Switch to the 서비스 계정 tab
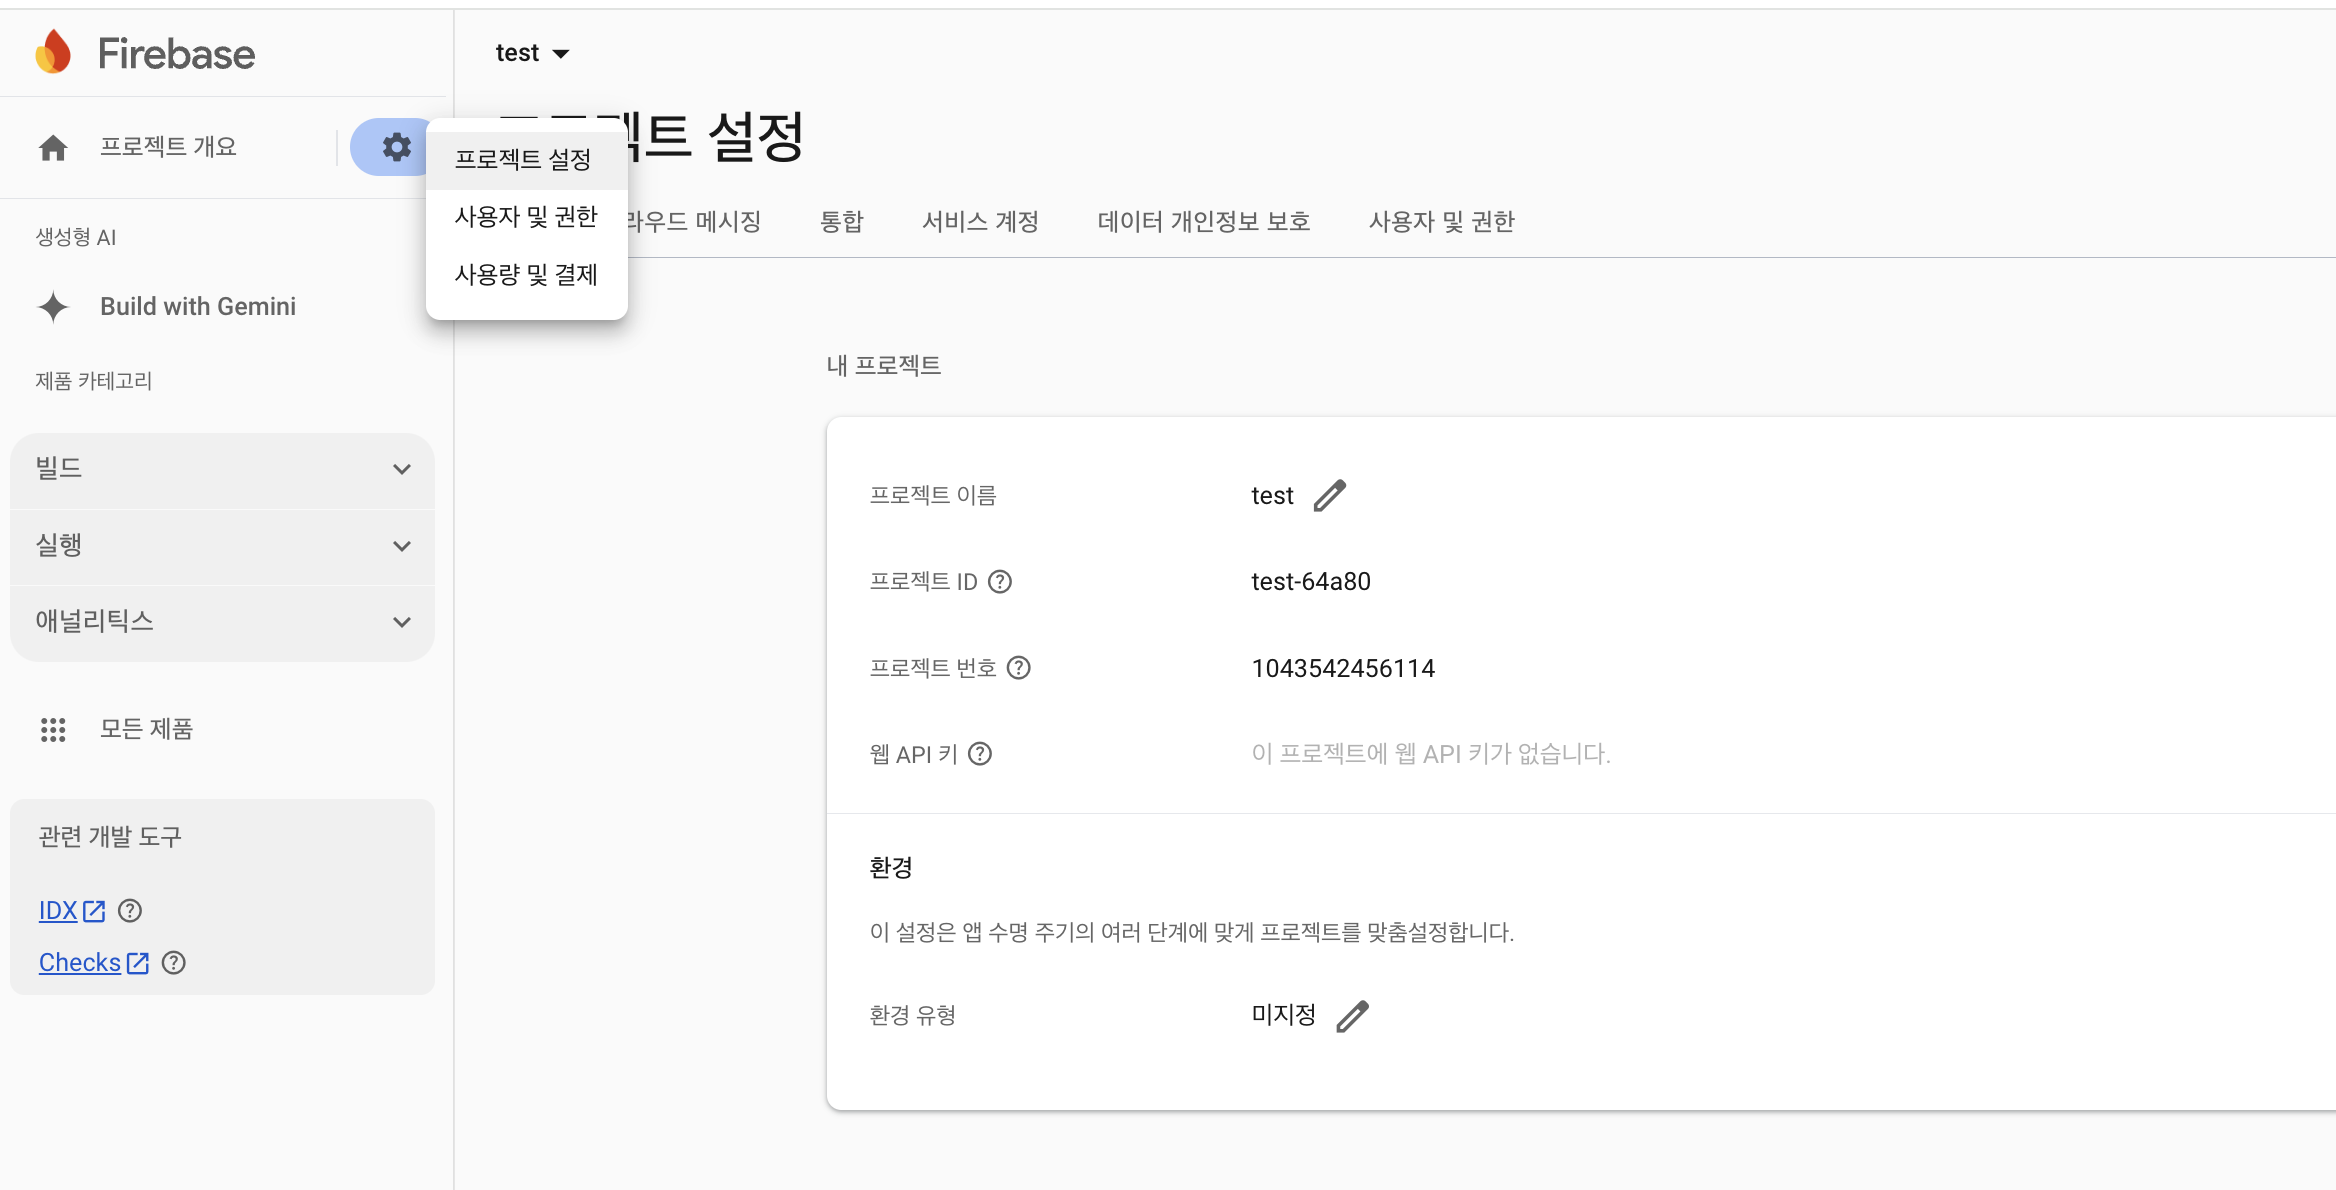Image resolution: width=2336 pixels, height=1190 pixels. click(980, 222)
